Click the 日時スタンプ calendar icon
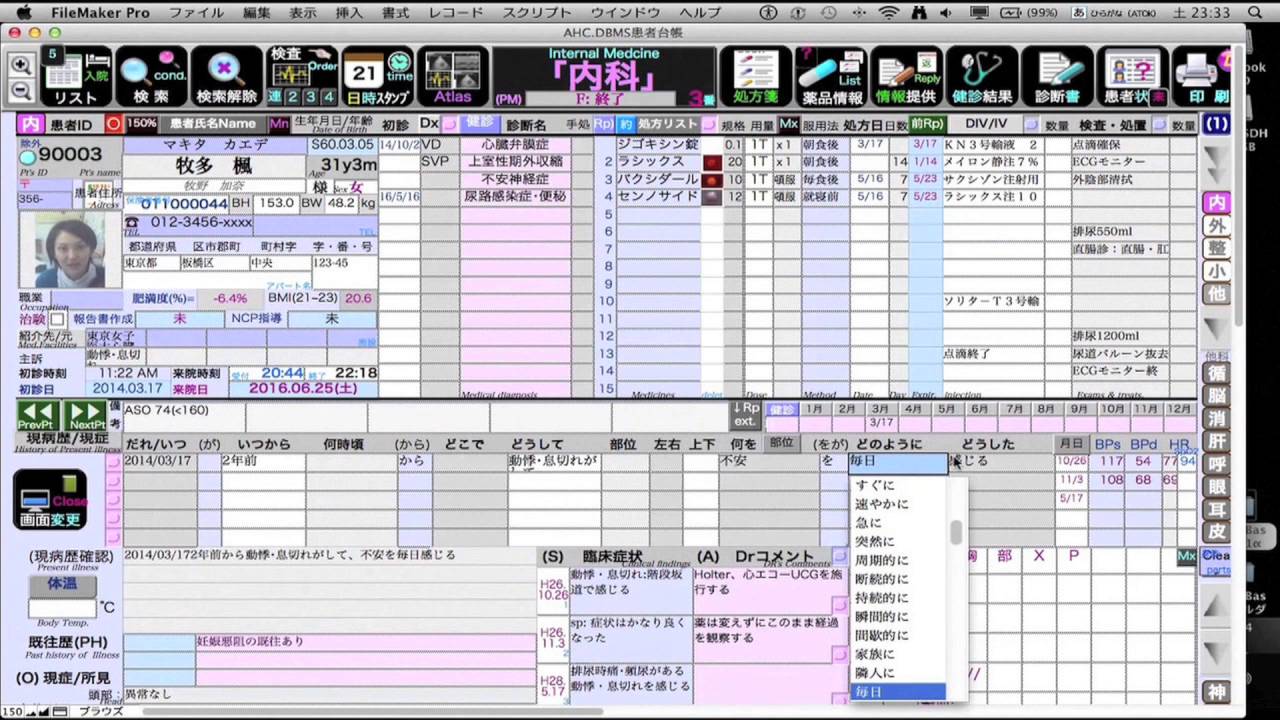Screen dimensions: 1280x720 coord(378,76)
